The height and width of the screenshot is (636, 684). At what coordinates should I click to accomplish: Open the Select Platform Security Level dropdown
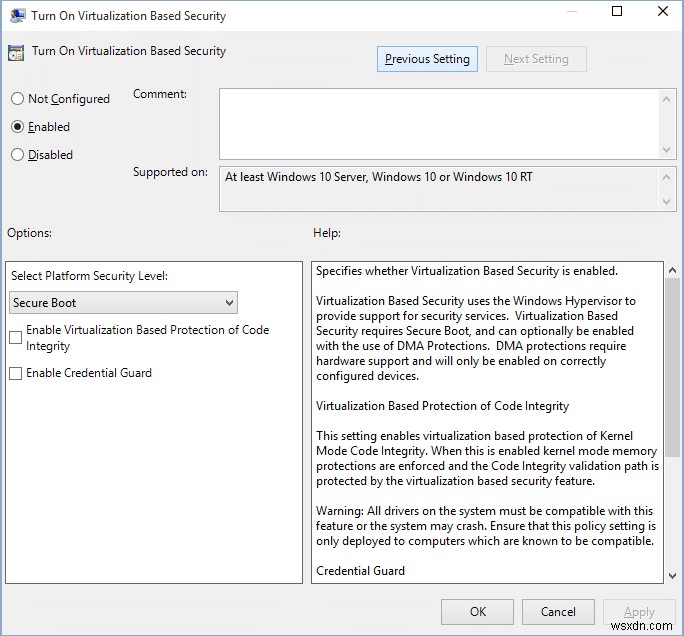pos(123,303)
